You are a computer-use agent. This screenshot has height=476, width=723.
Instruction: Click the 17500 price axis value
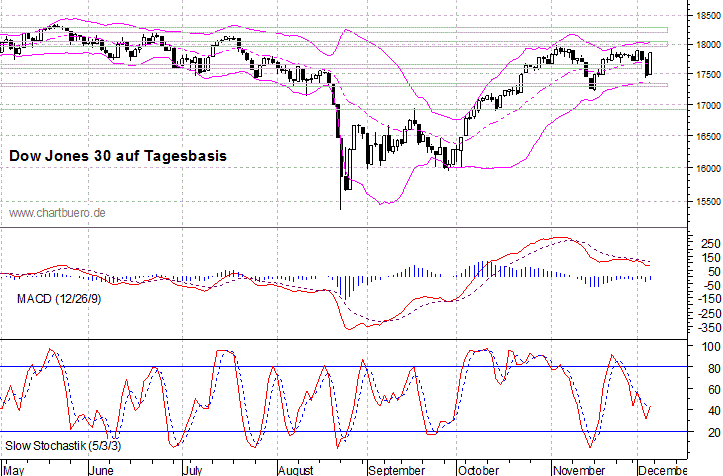[x=708, y=75]
